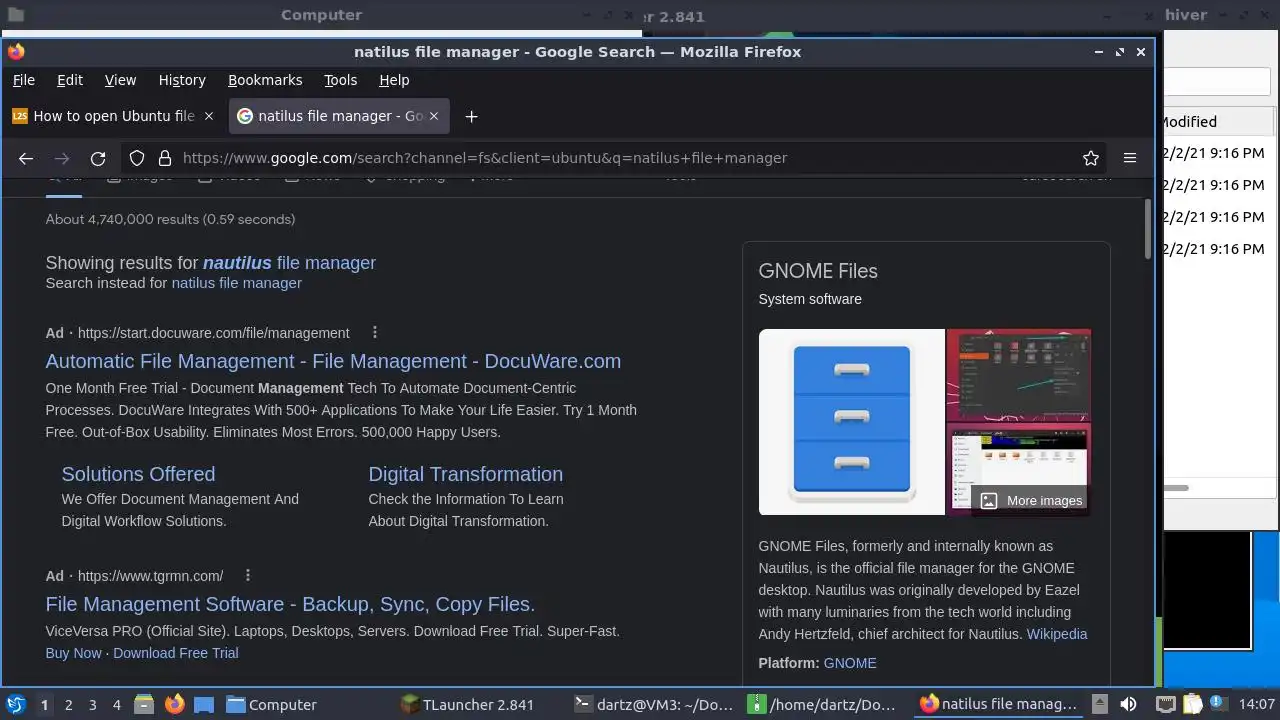Click the Firefox logo in title bar
This screenshot has height=720, width=1280.
click(x=16, y=52)
